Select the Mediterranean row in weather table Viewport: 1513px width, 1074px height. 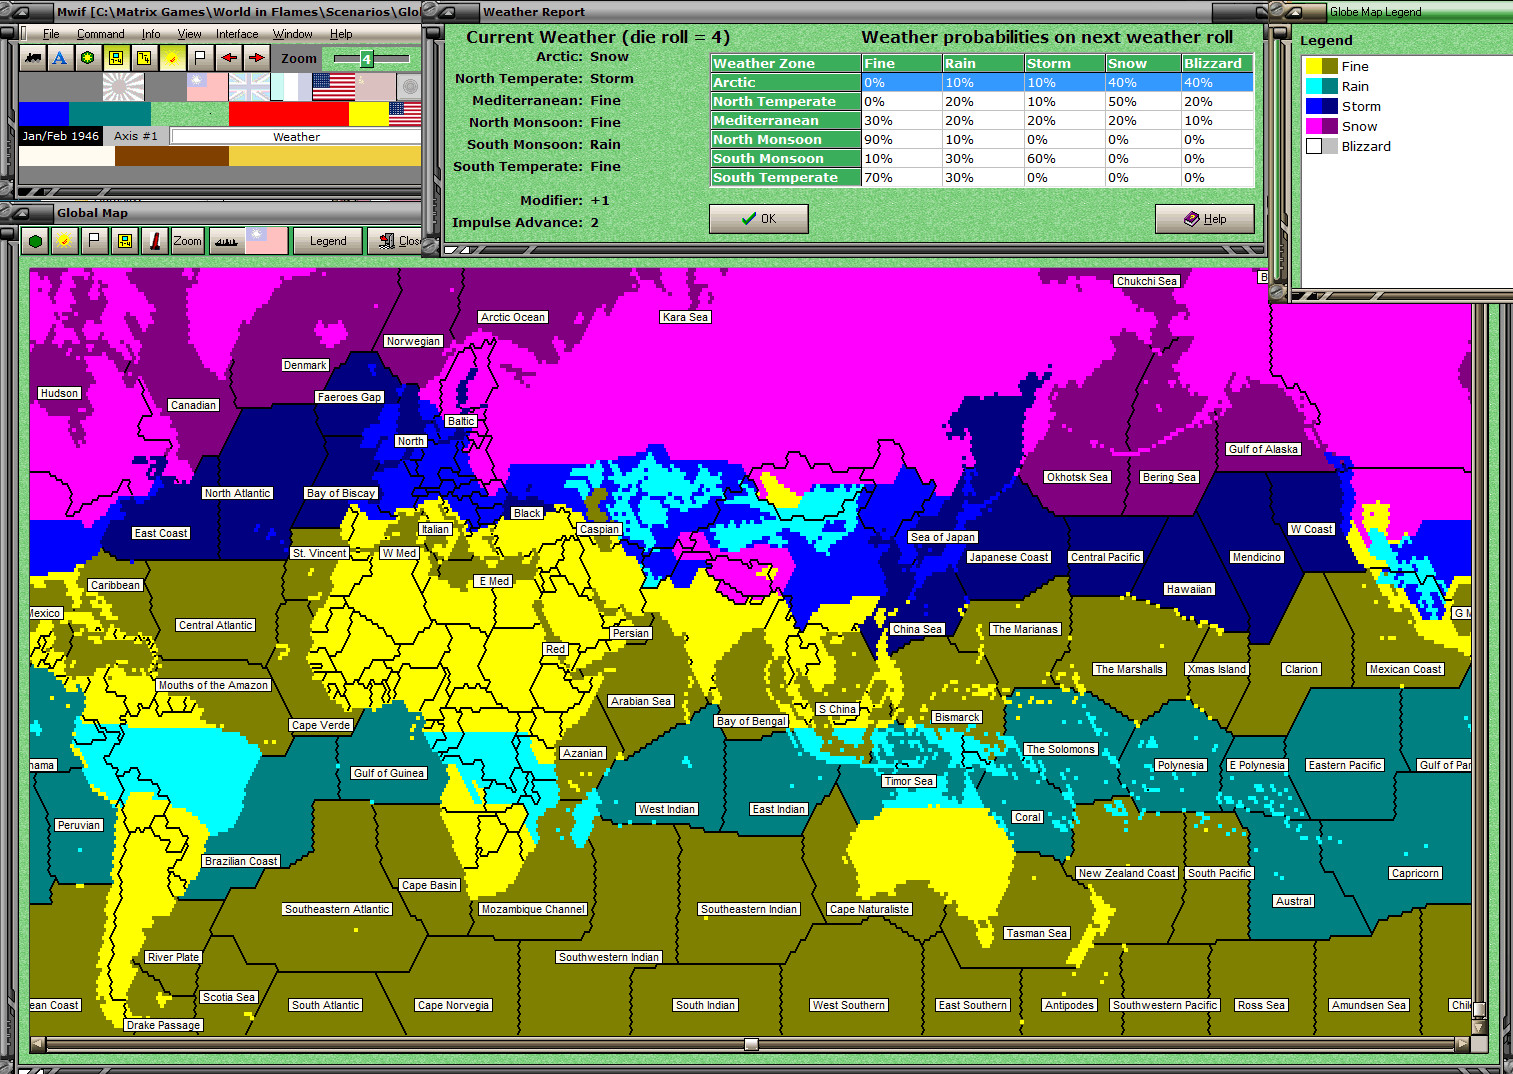pos(982,121)
